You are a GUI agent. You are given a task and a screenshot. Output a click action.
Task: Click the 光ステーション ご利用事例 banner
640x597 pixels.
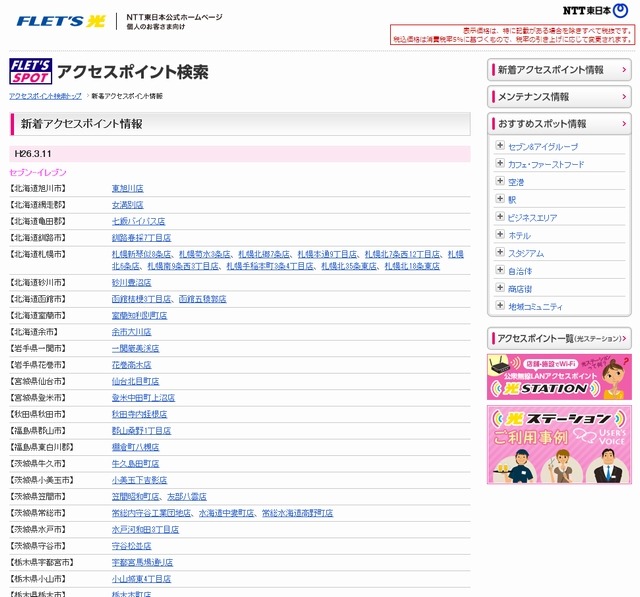tap(559, 444)
